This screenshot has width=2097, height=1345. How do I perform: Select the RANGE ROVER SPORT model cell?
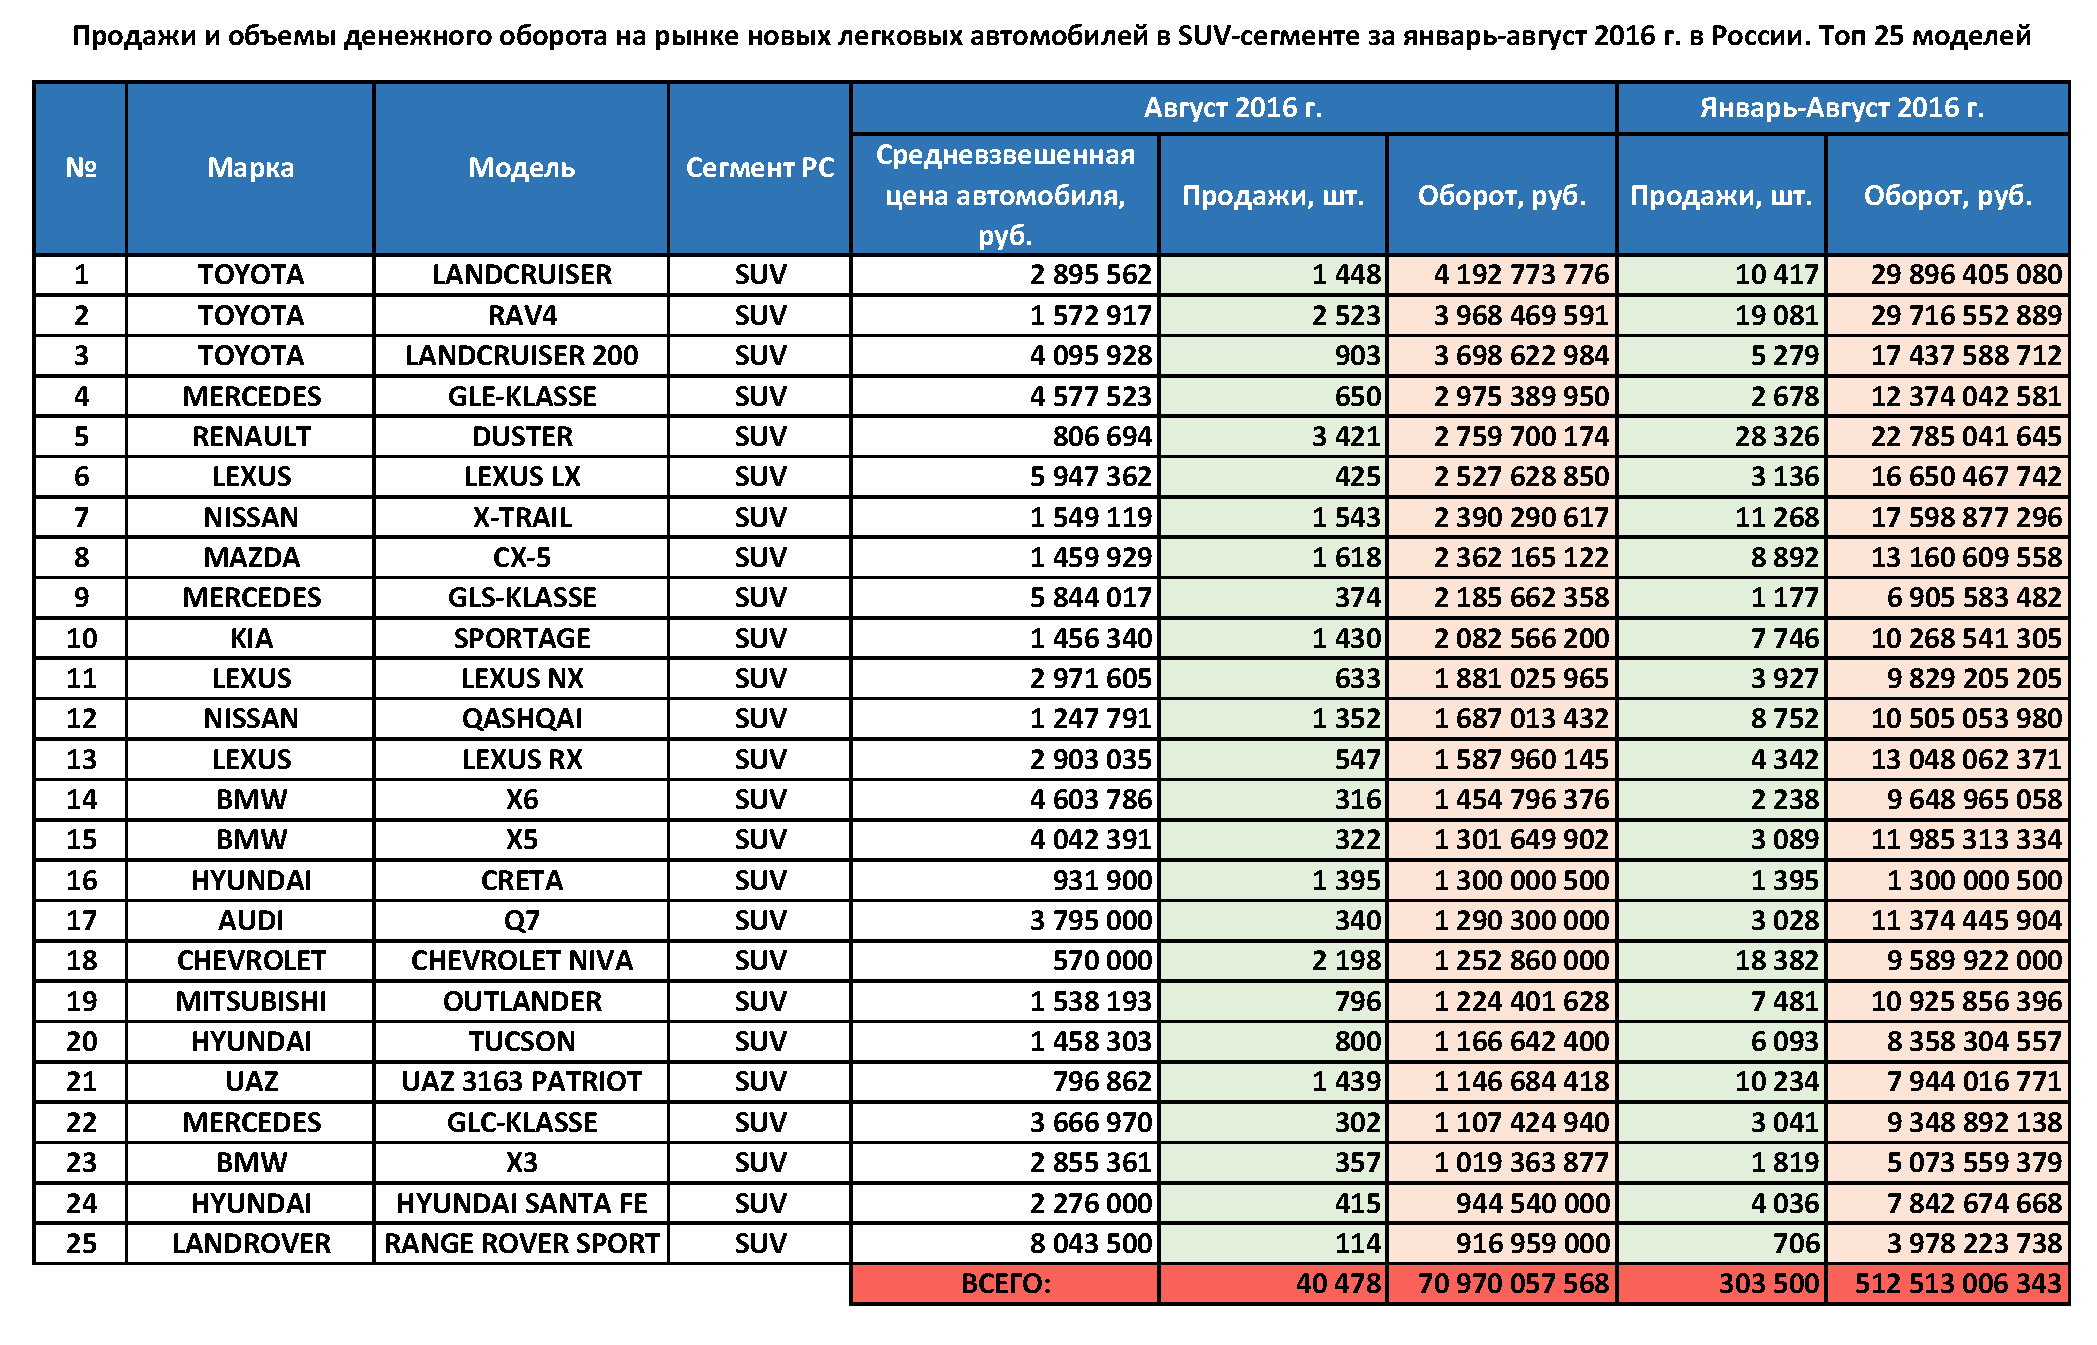pos(521,1243)
